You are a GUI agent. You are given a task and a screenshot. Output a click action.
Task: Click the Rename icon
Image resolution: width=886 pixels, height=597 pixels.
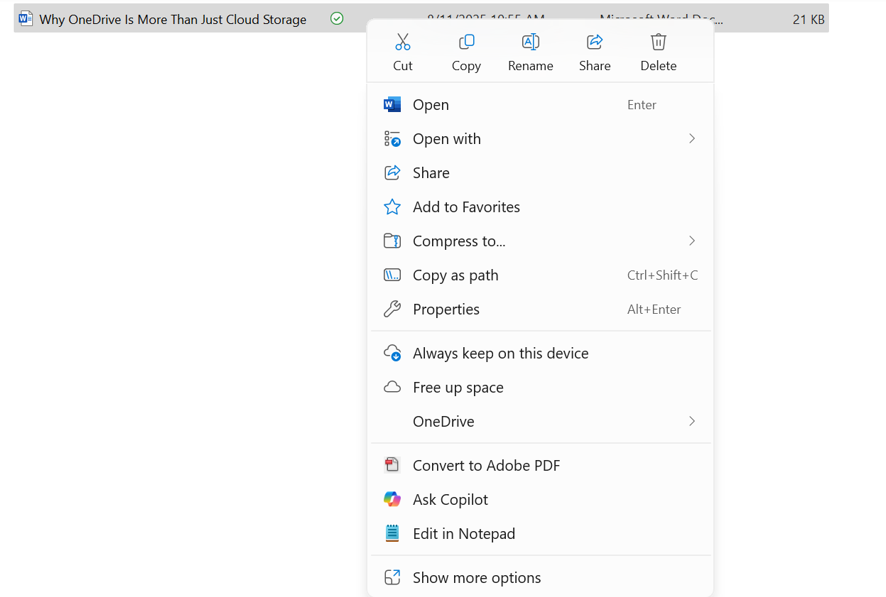(x=531, y=42)
